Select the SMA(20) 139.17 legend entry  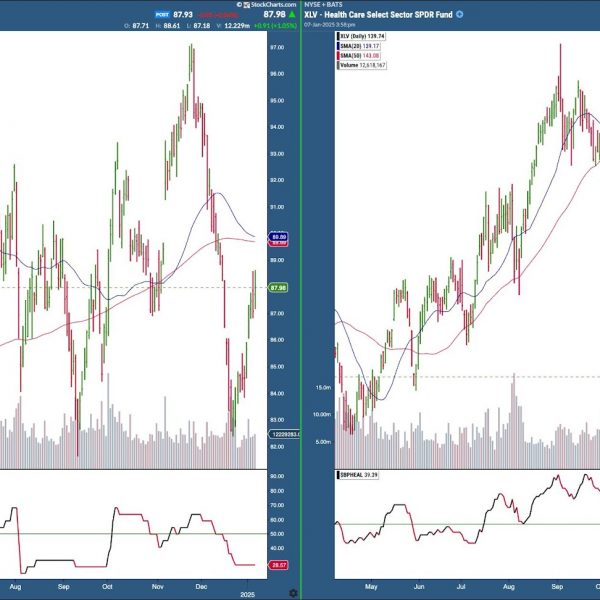pos(359,46)
